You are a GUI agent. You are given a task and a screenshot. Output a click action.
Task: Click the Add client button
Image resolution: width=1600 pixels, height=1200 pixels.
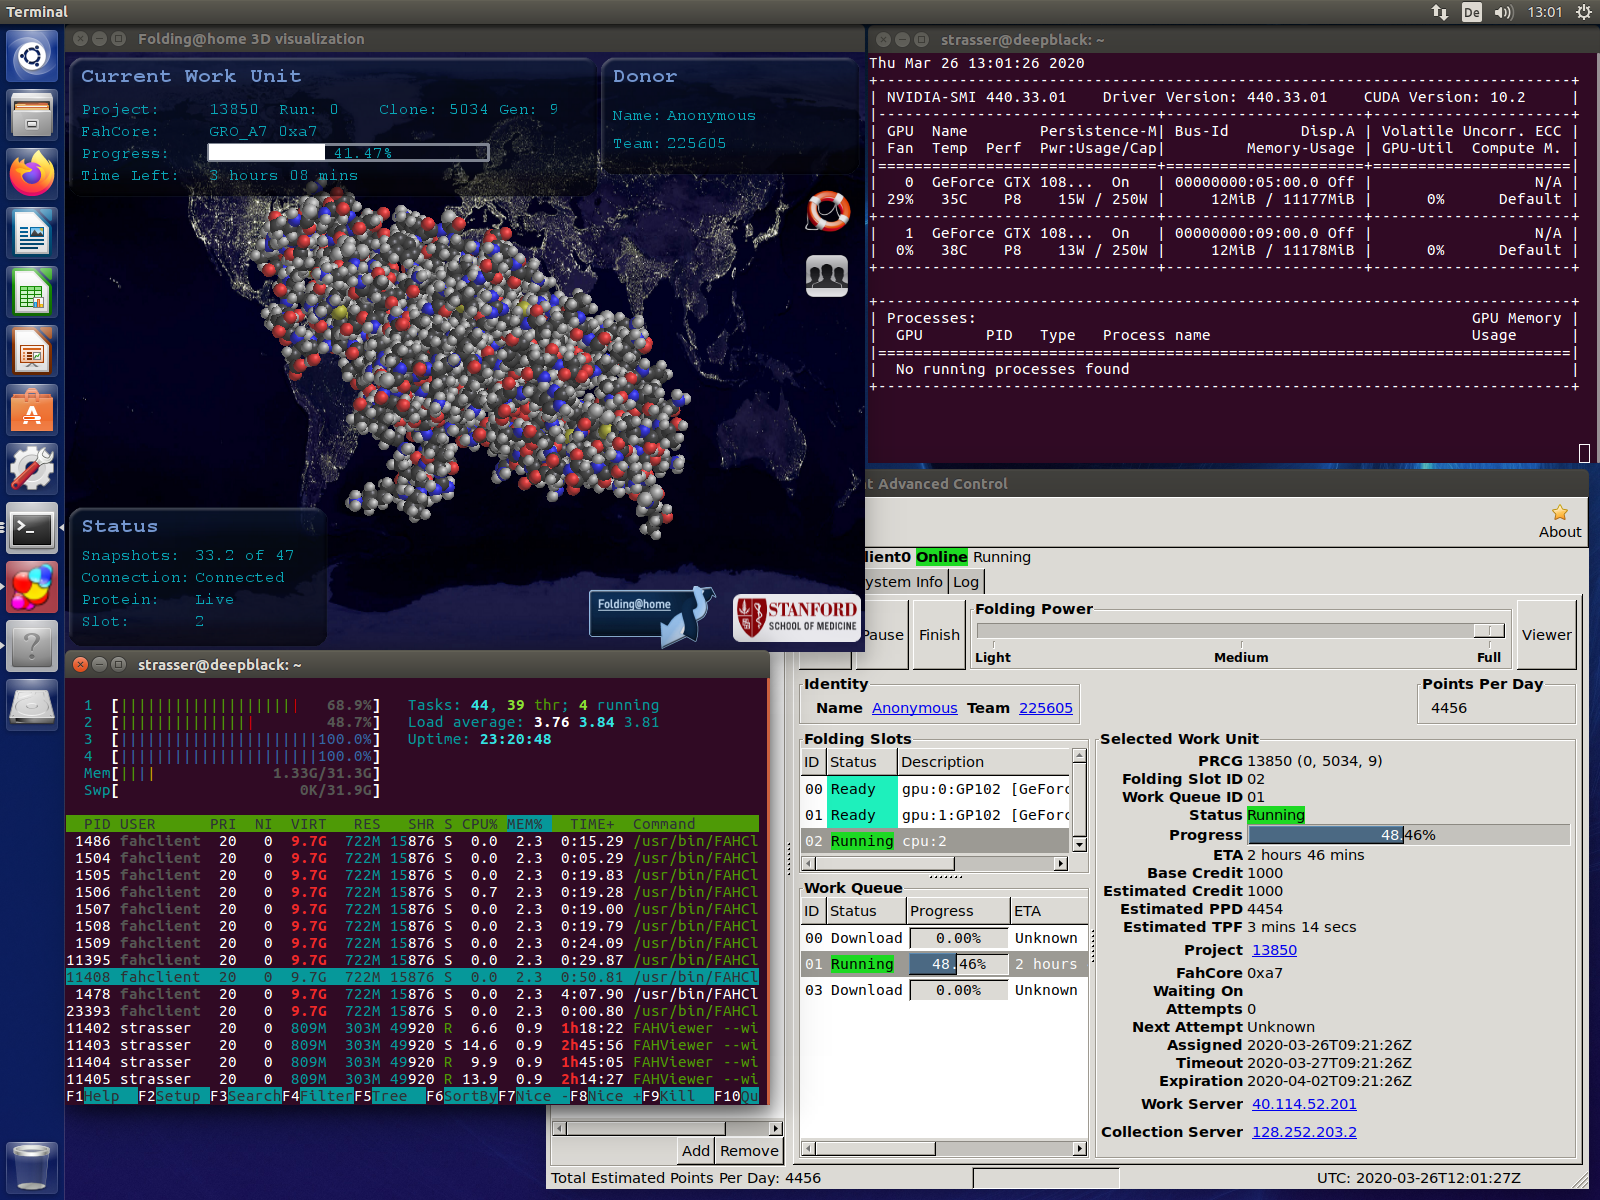pos(696,1151)
